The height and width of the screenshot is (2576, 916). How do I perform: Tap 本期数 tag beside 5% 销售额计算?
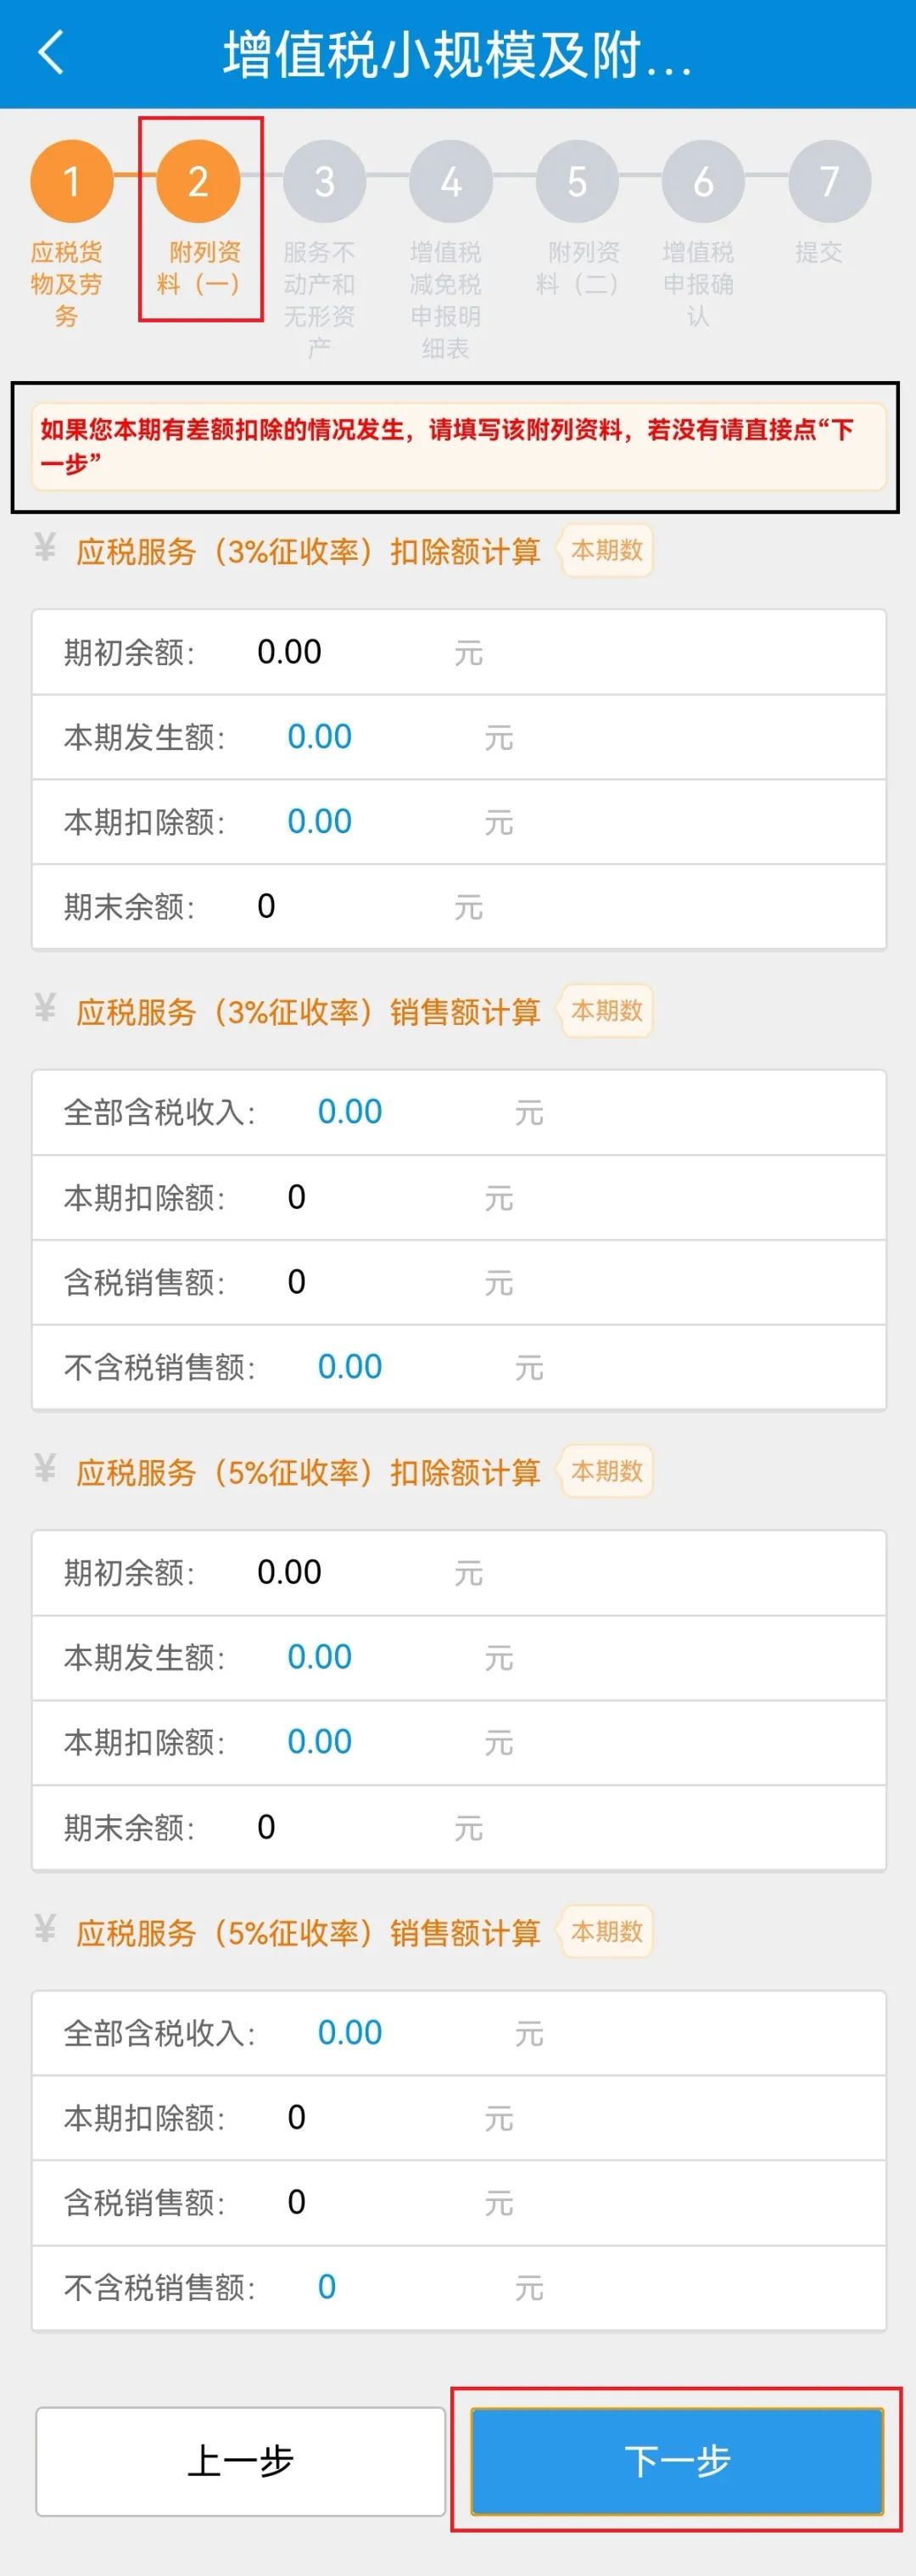click(x=606, y=1931)
